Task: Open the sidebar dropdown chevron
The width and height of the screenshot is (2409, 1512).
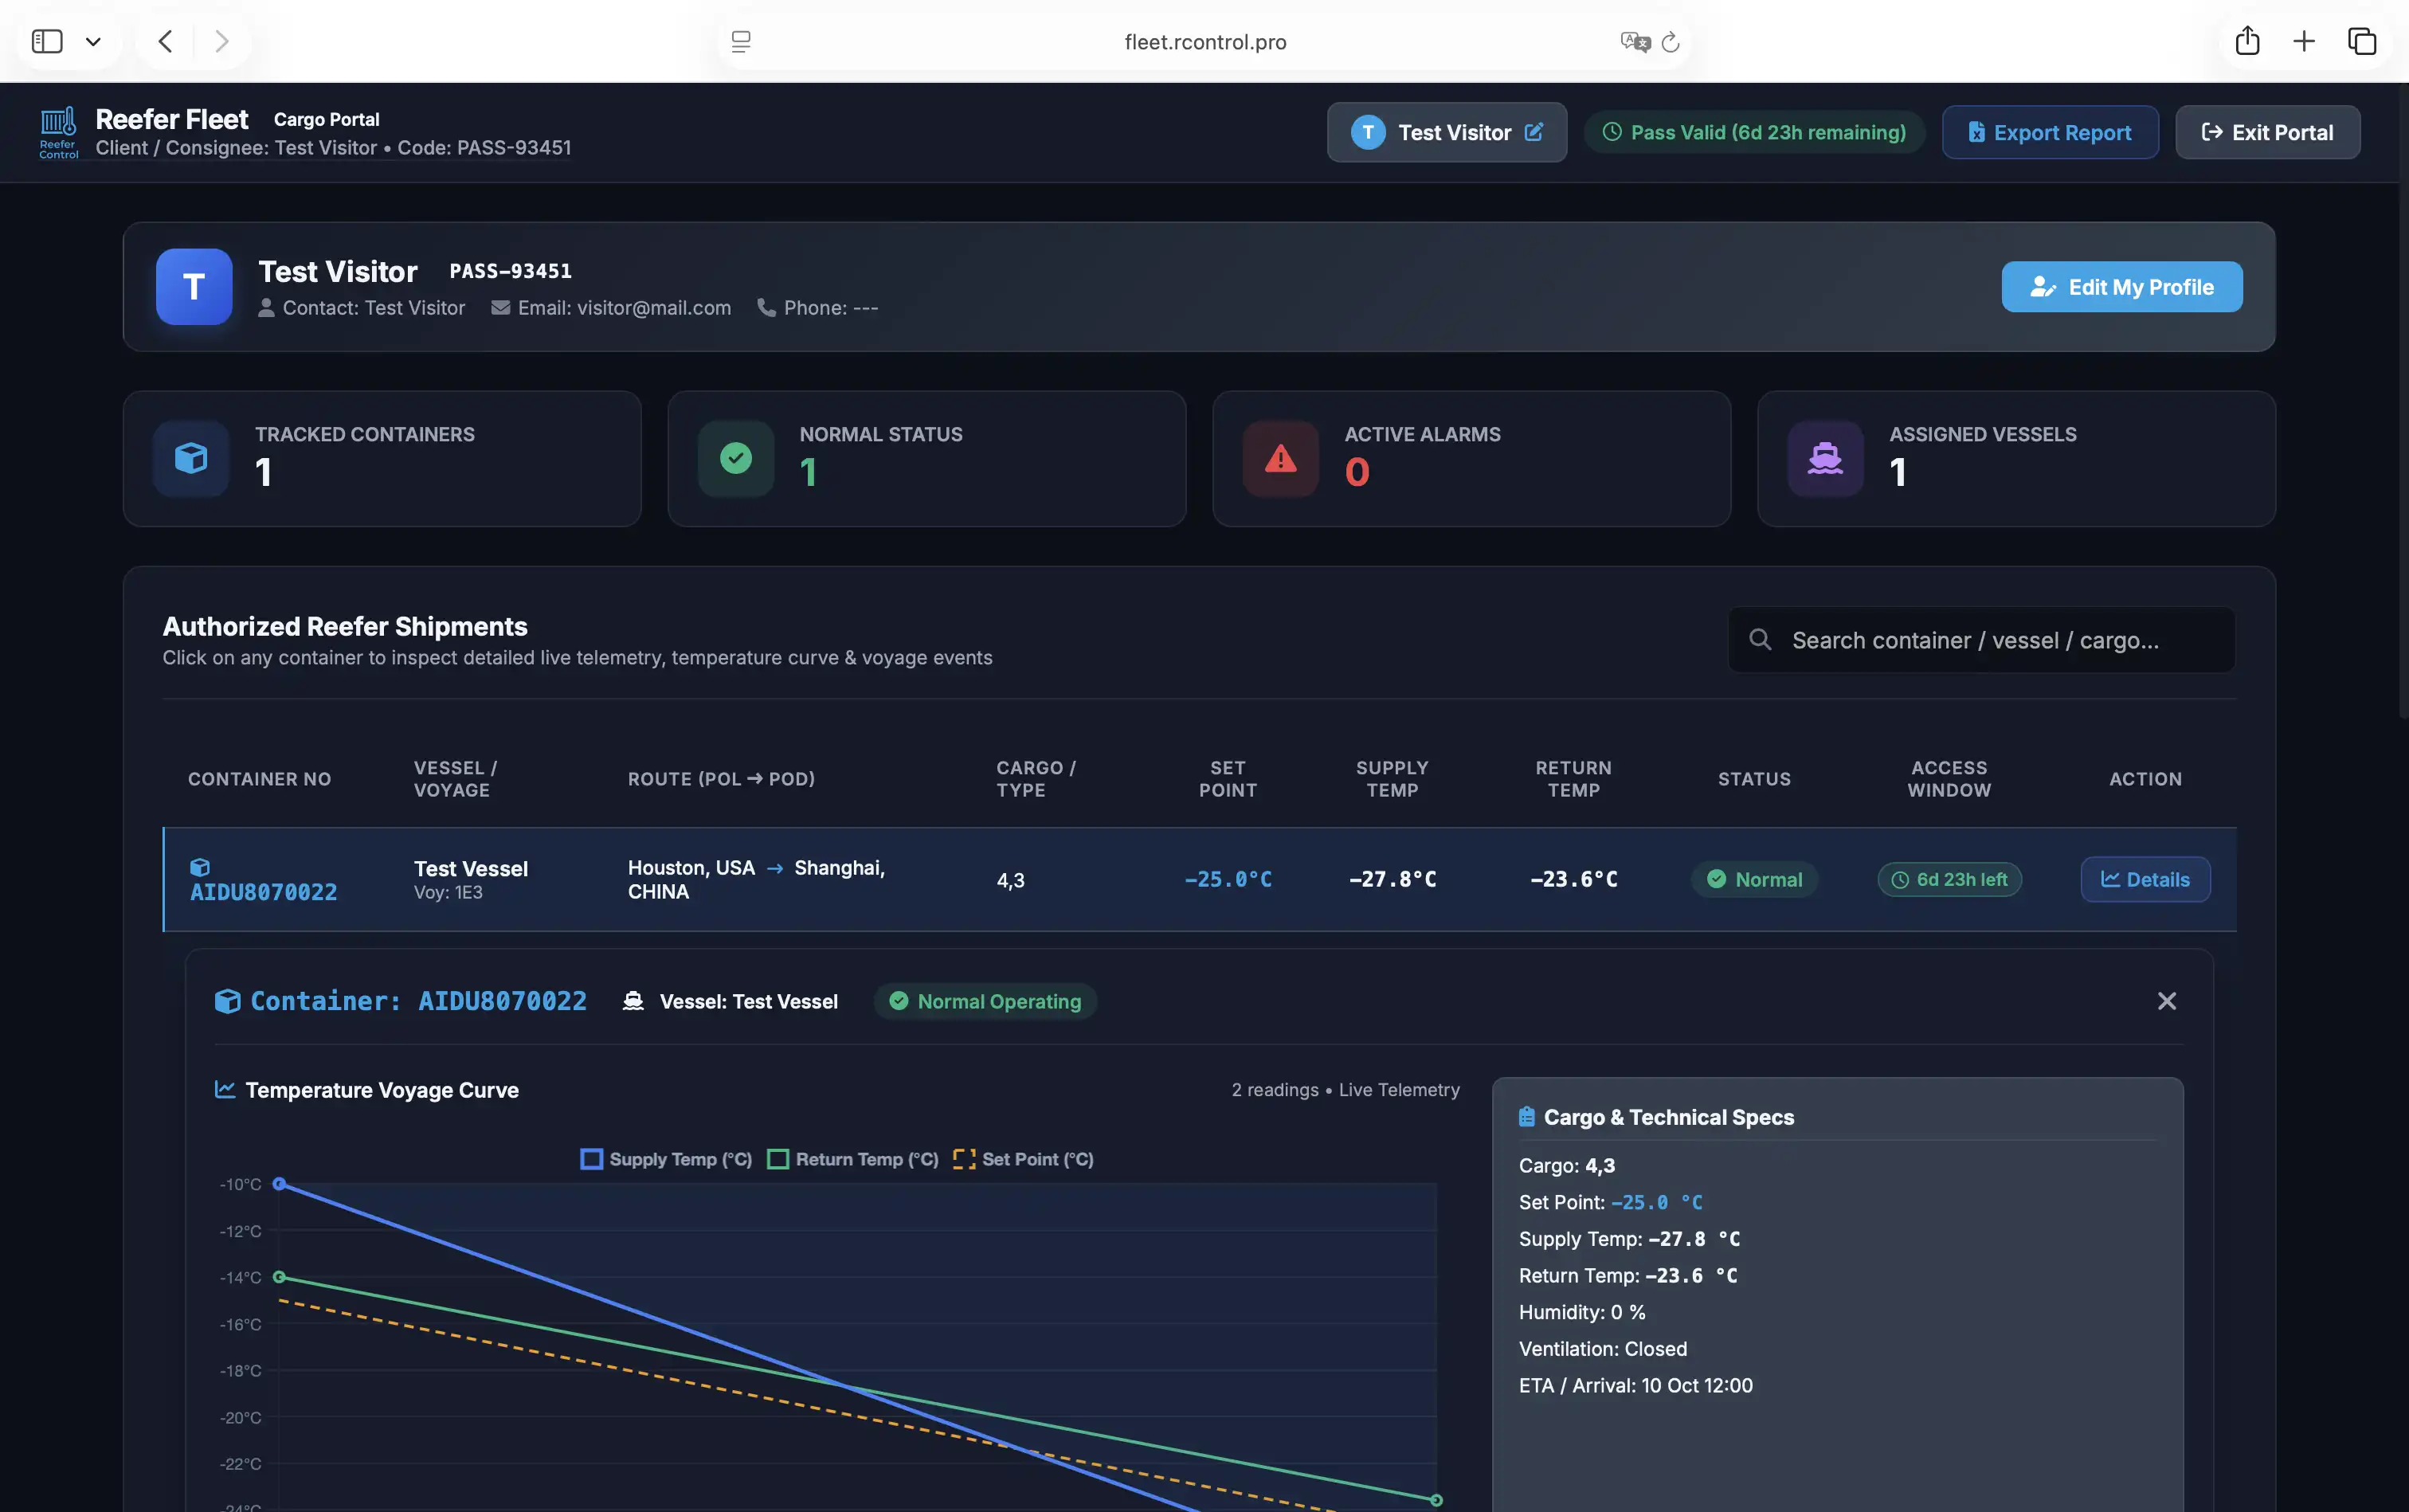Action: point(93,42)
